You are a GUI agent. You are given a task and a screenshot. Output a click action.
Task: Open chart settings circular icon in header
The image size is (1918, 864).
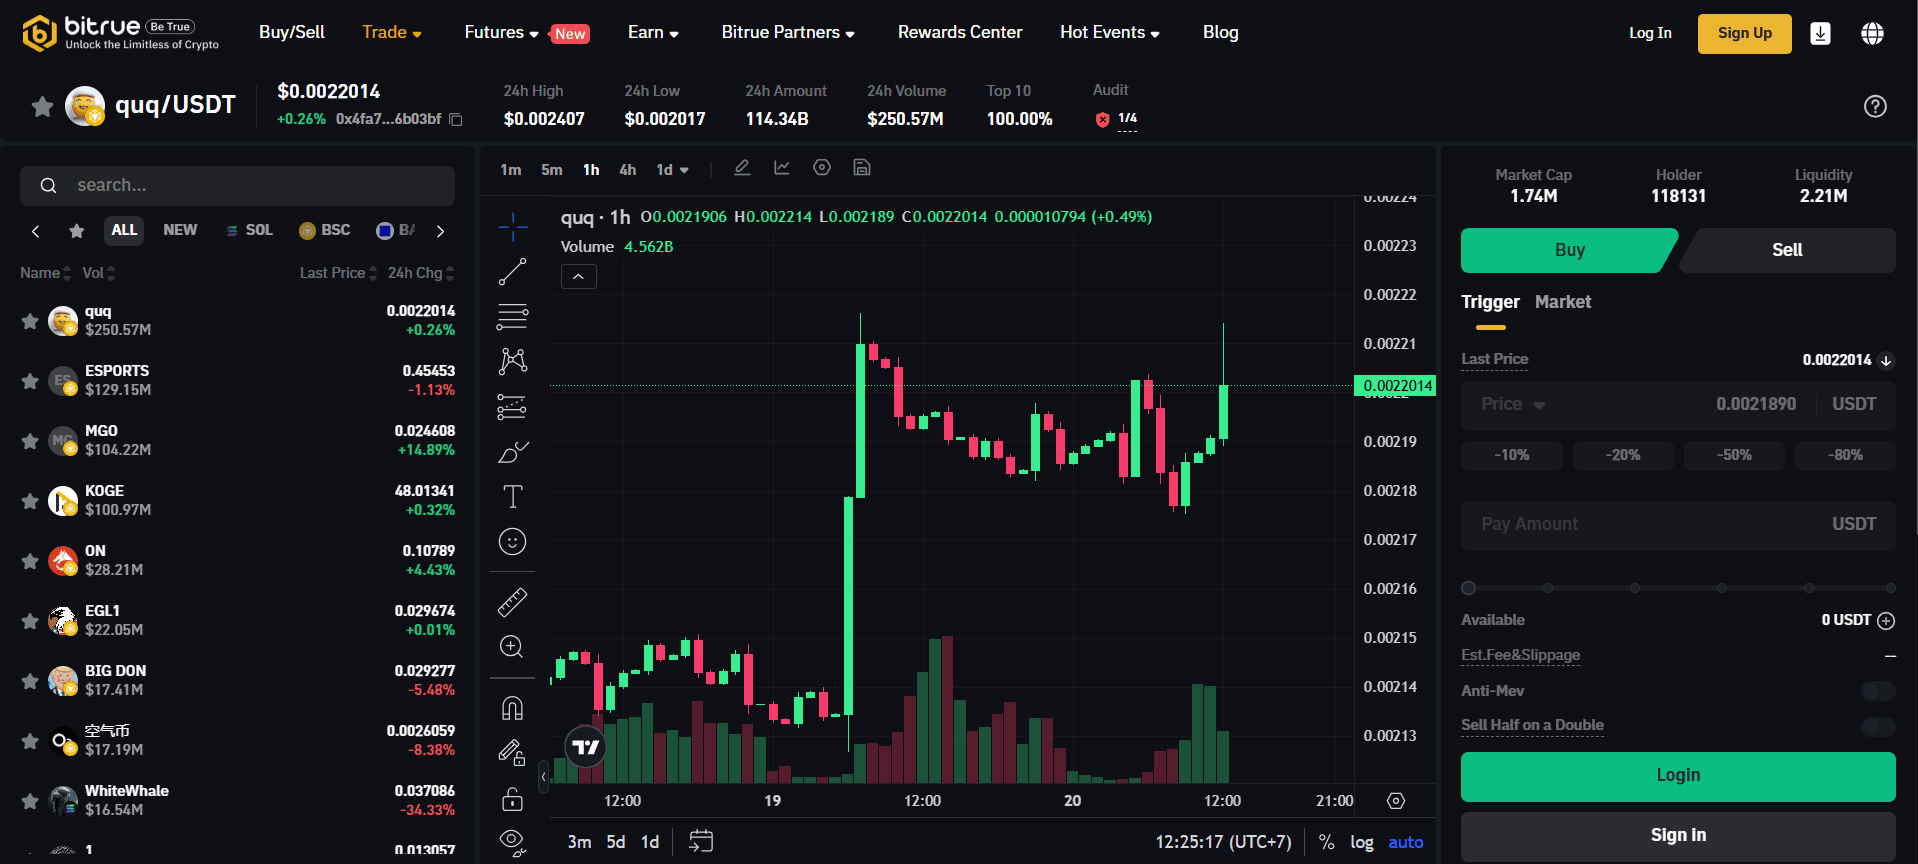coord(822,168)
